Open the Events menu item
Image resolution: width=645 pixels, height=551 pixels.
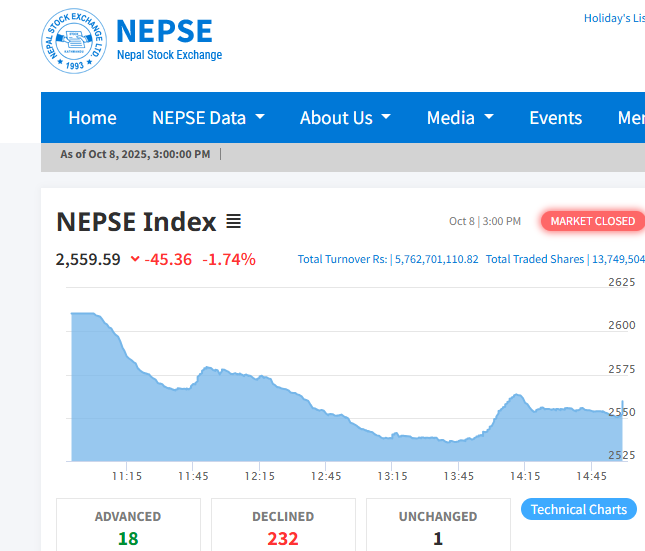(555, 118)
